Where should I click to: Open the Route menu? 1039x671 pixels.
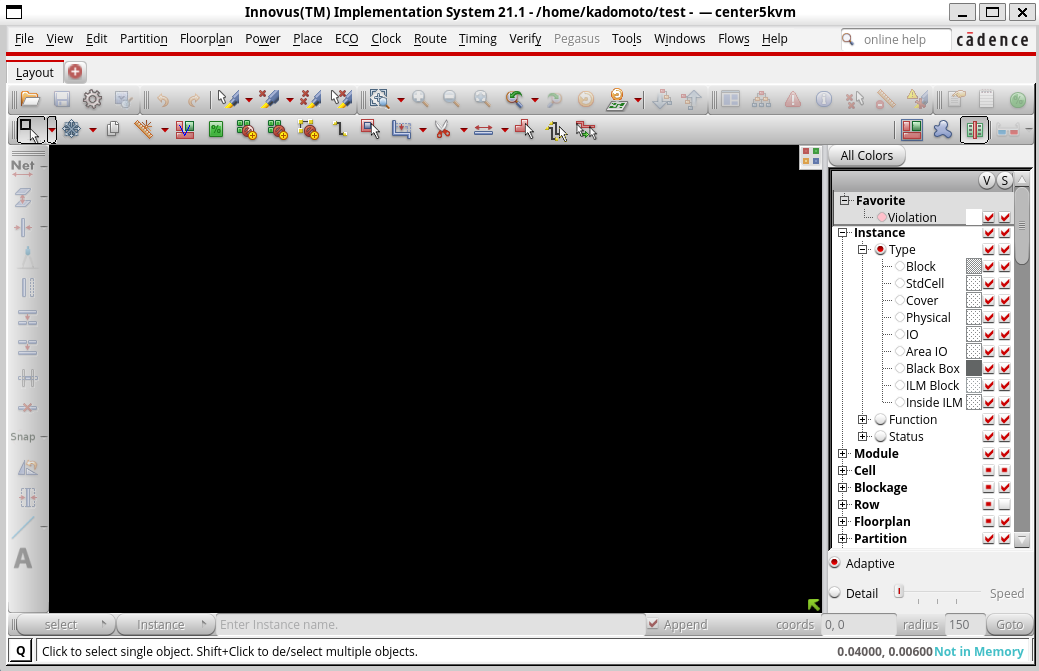pos(430,39)
